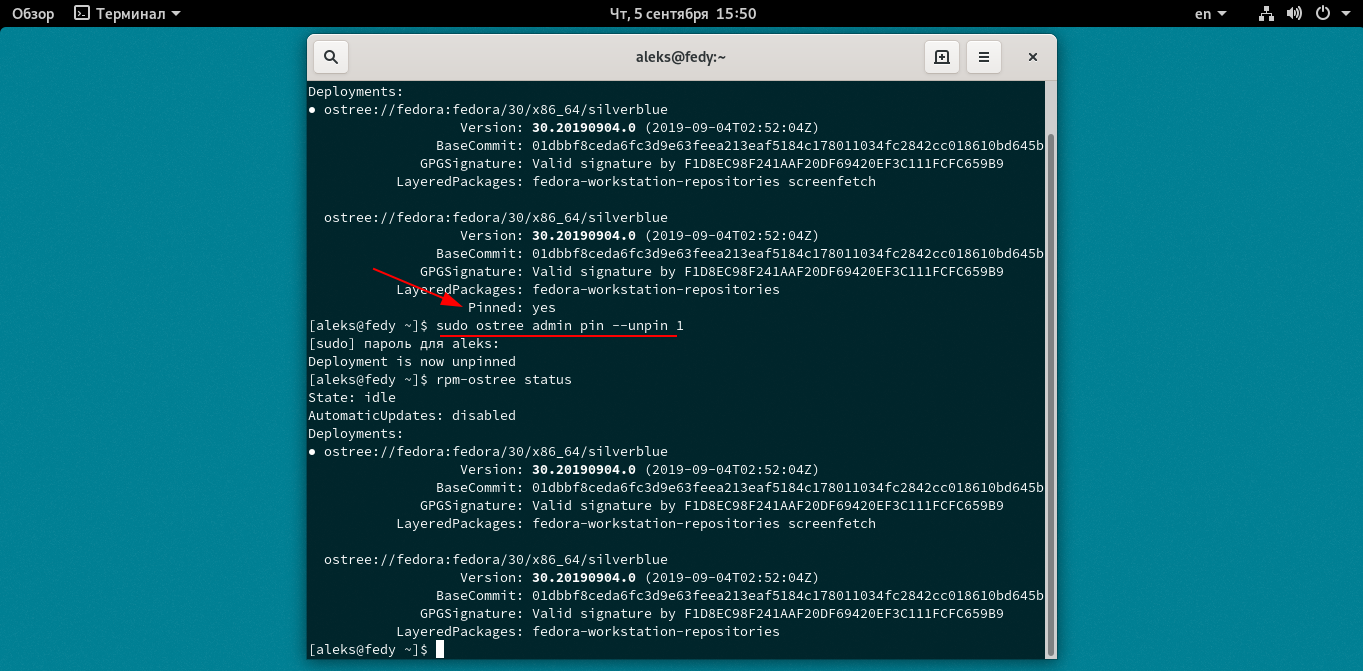Open the terminal hamburger menu
Screen dimensions: 1363x671
point(984,57)
